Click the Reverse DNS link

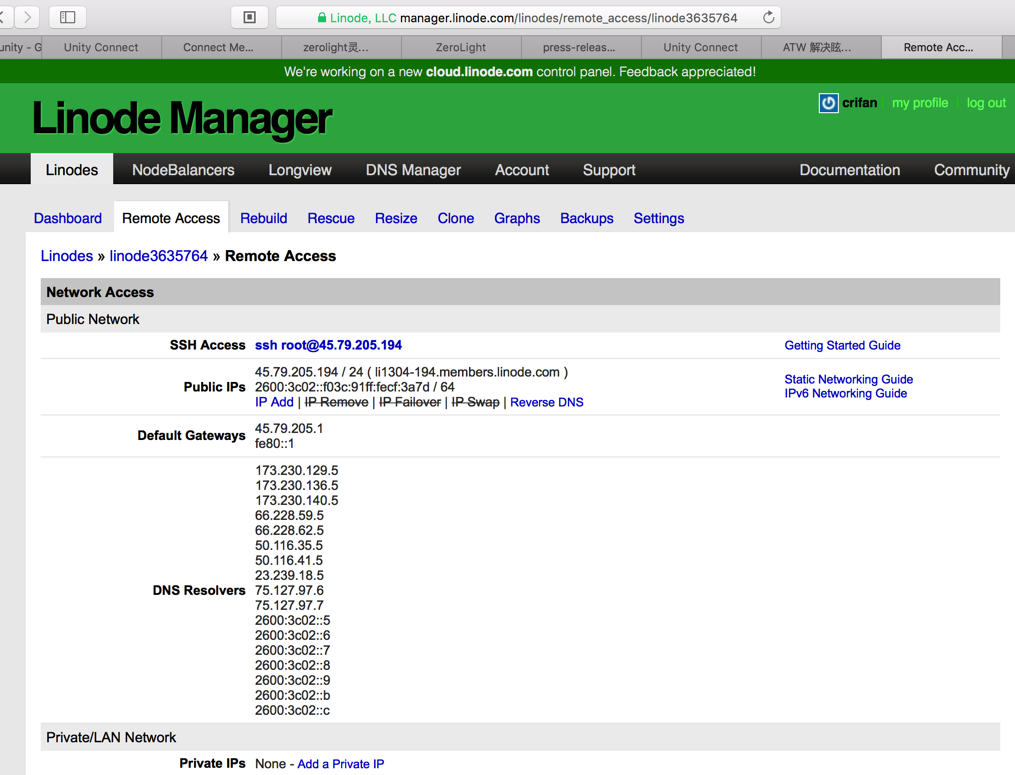(546, 402)
